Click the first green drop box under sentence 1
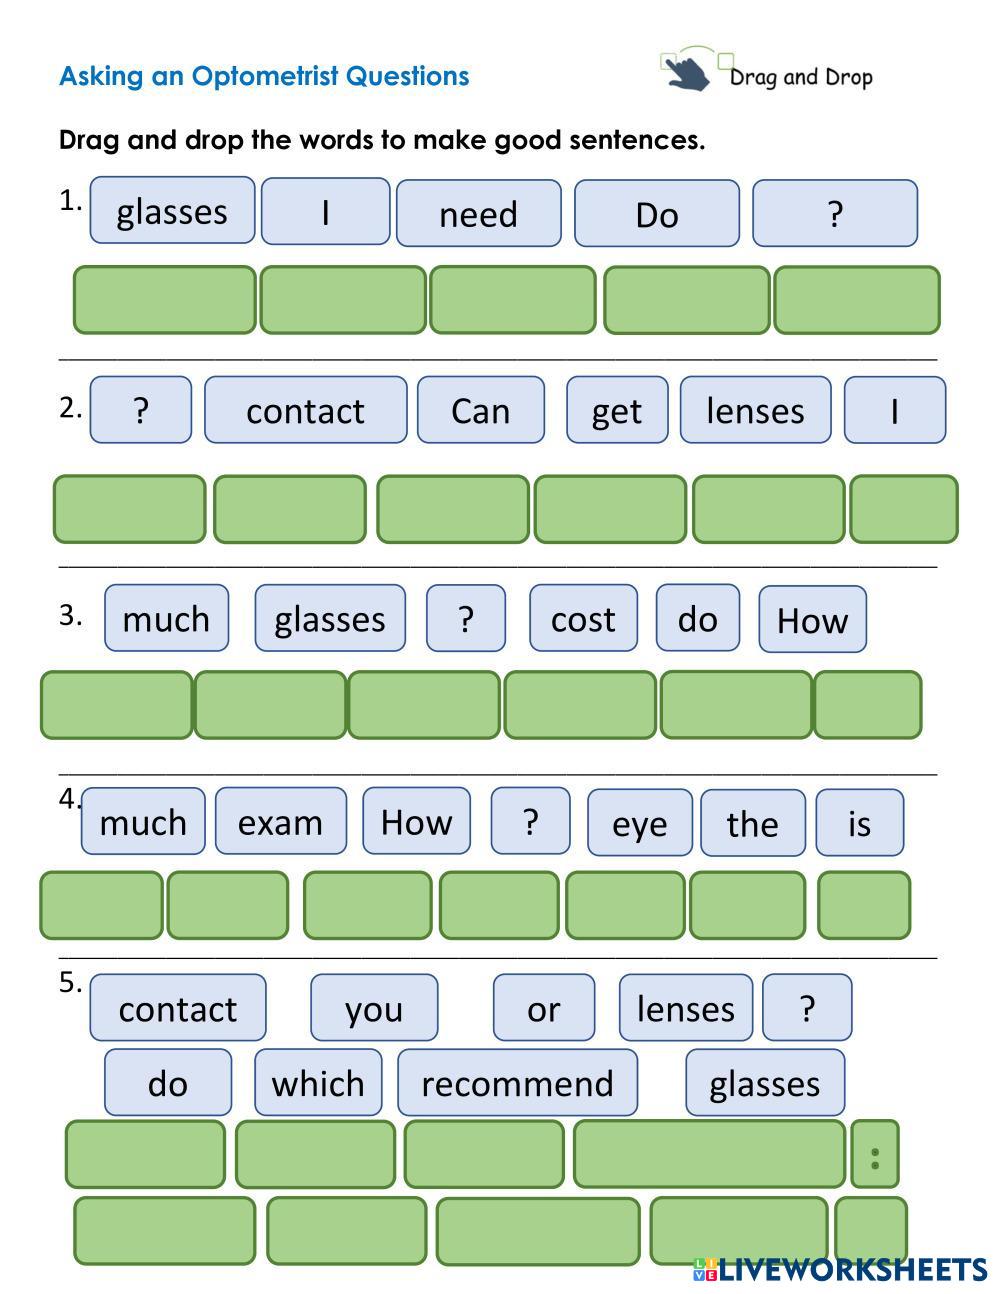 164,300
